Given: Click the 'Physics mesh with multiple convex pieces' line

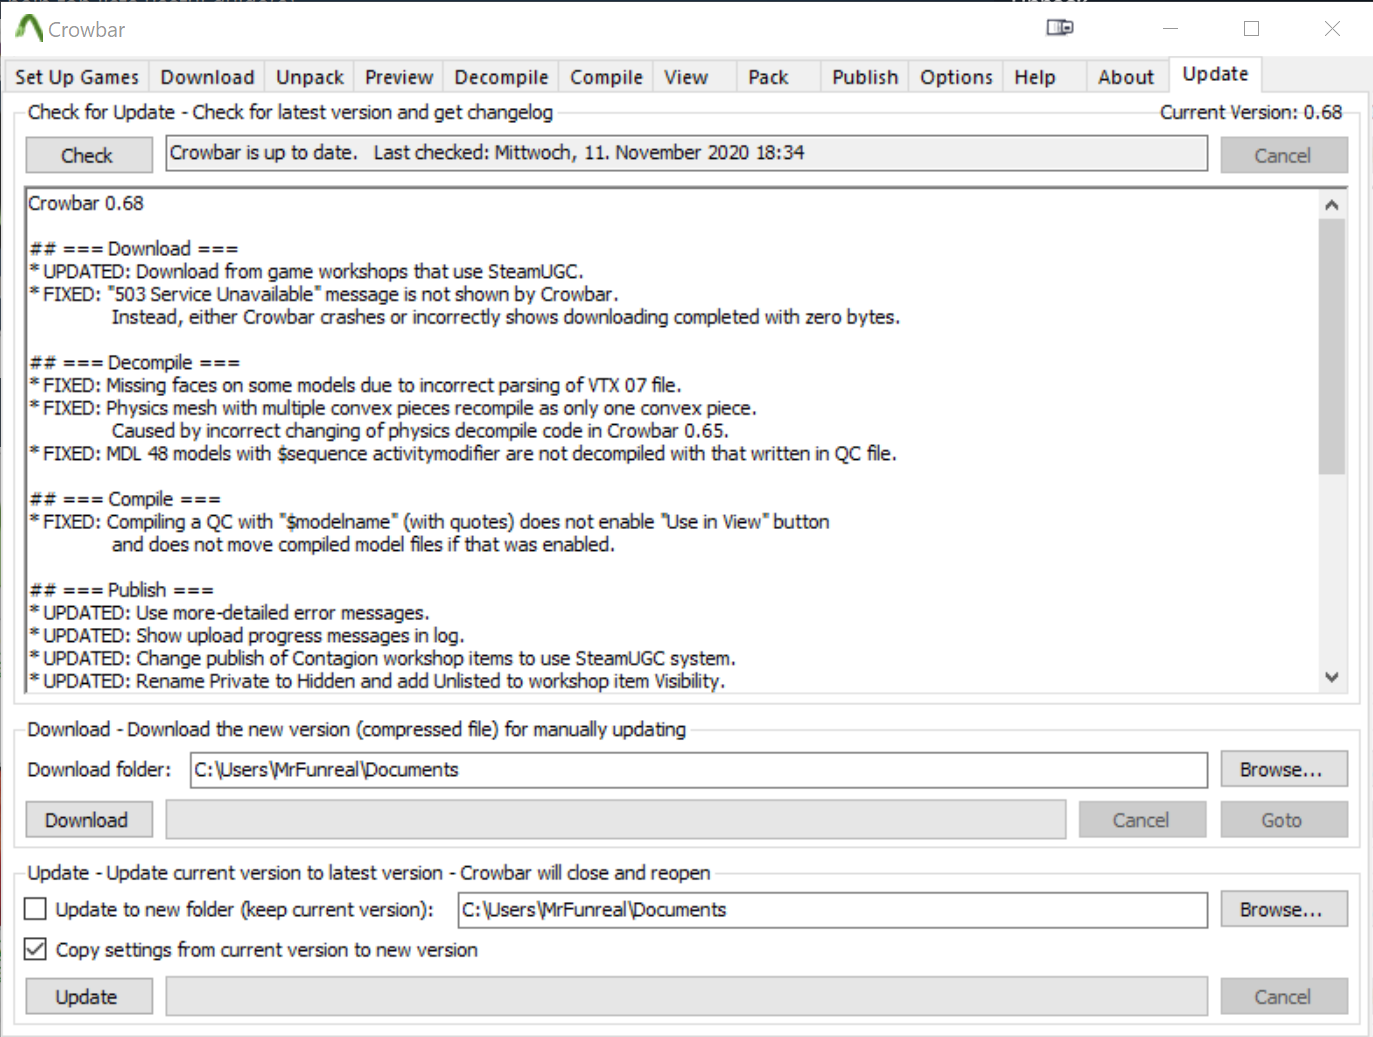Looking at the screenshot, I should coord(393,409).
